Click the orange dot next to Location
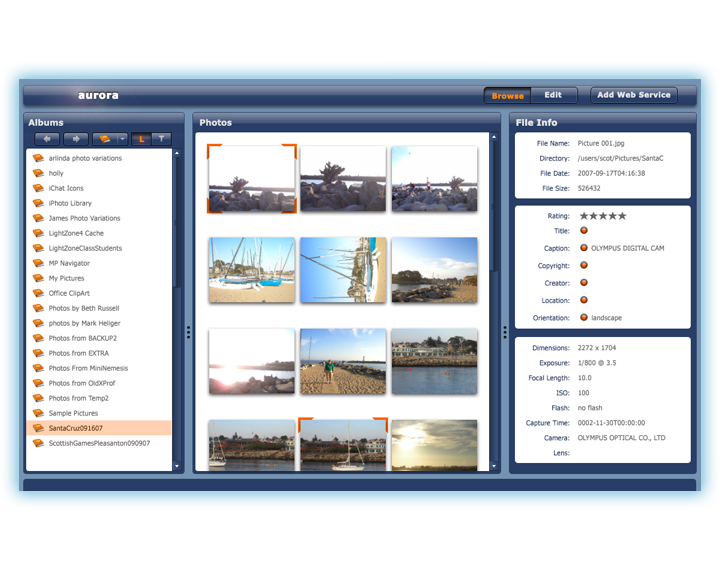 tap(584, 300)
